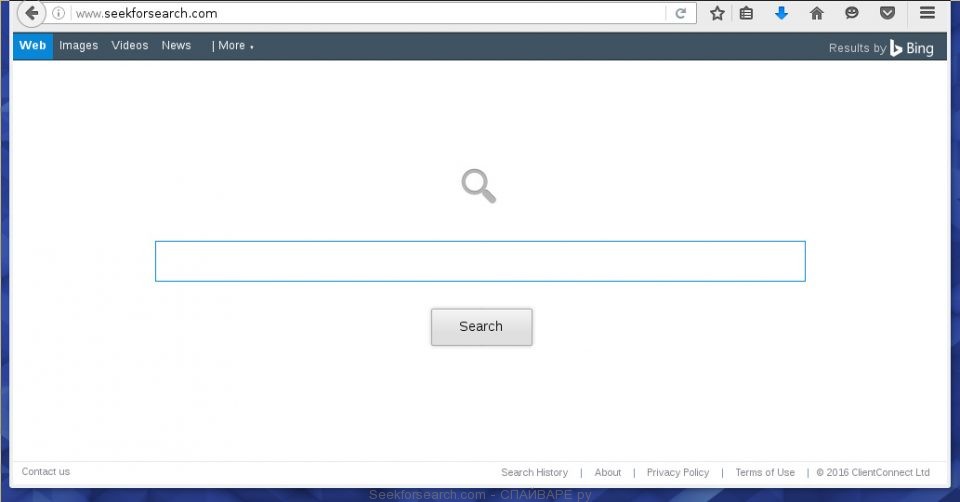Click the browser back arrow button

[x=31, y=13]
